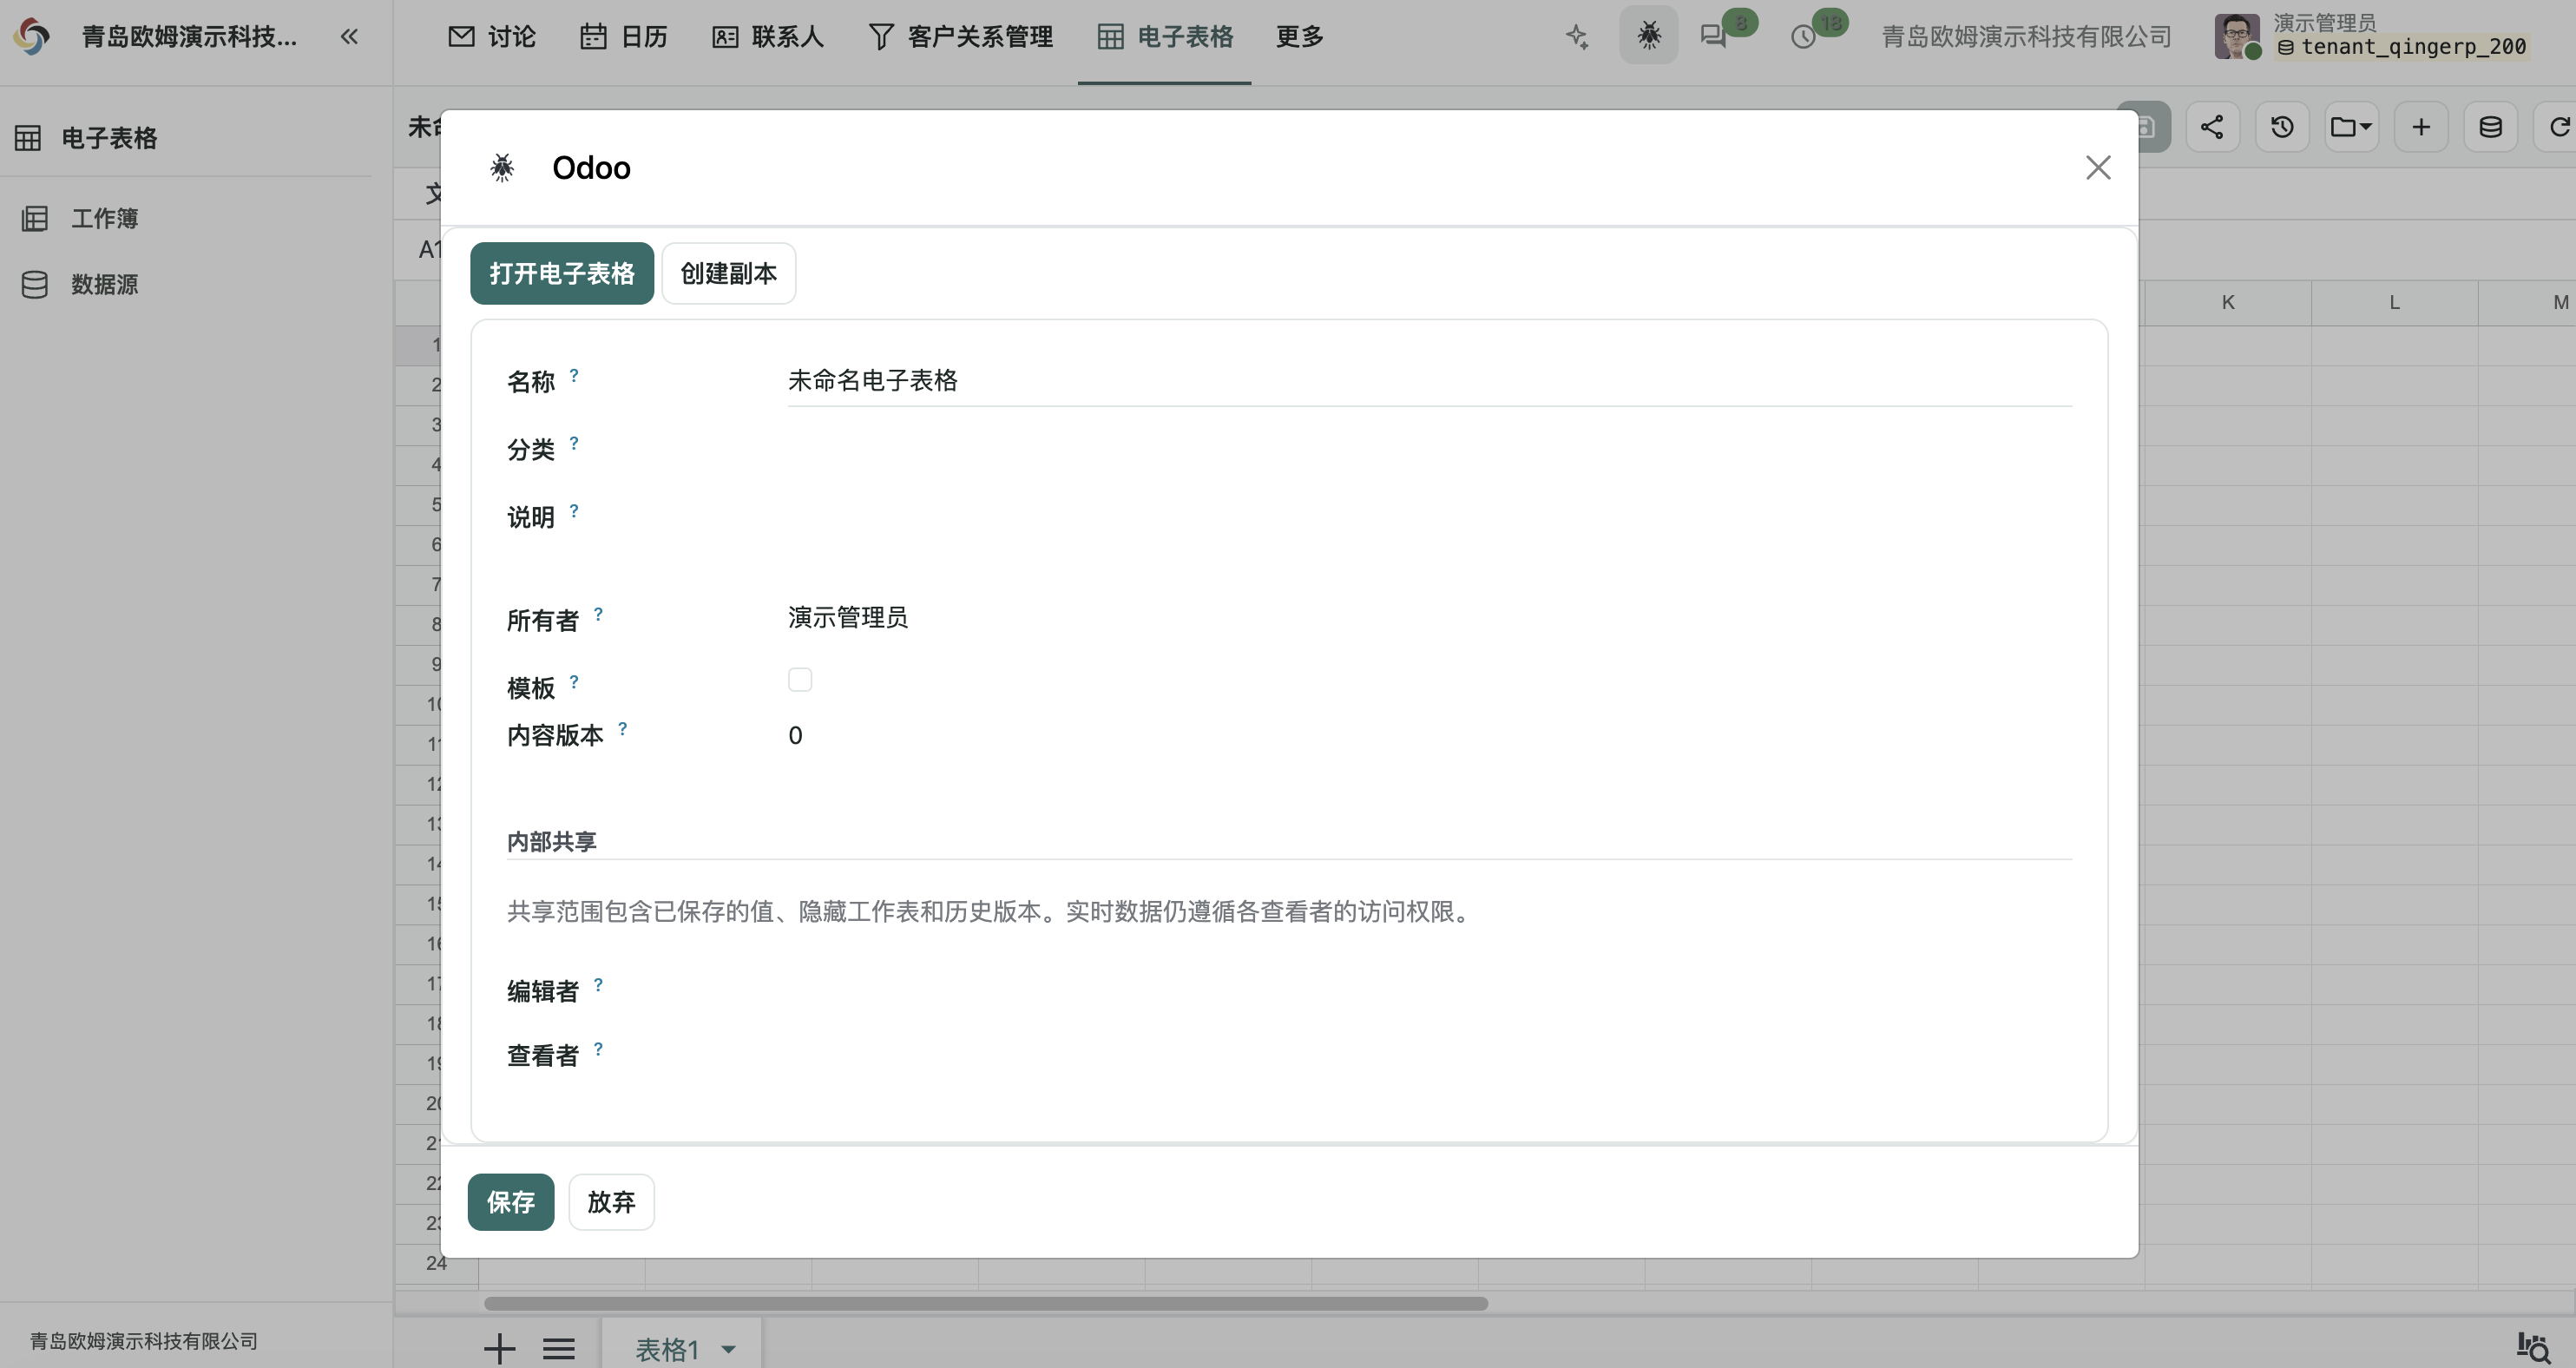Open the 表格1 sheet tab dropdown arrow
The image size is (2576, 1368).
point(729,1349)
